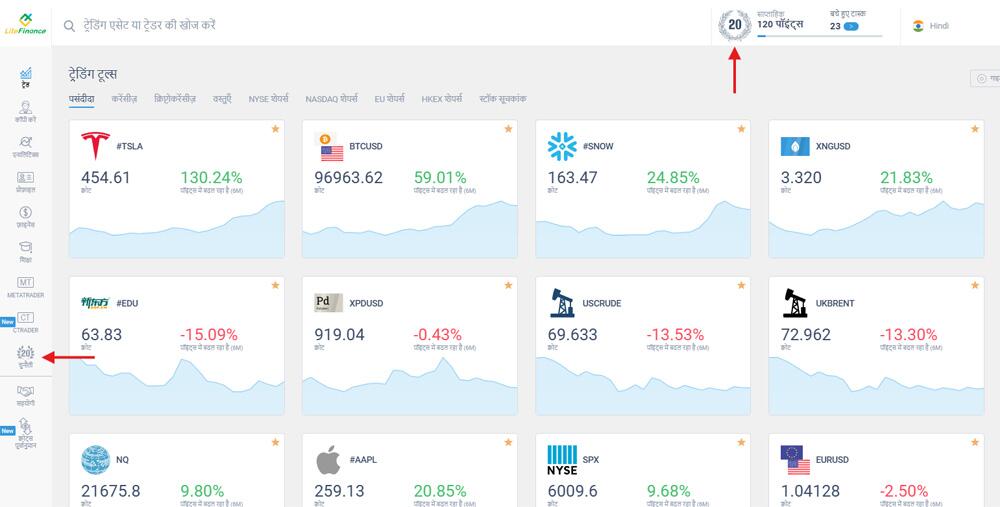This screenshot has width=1000, height=507.
Task: Toggle favorite star on NQ card
Action: [276, 442]
